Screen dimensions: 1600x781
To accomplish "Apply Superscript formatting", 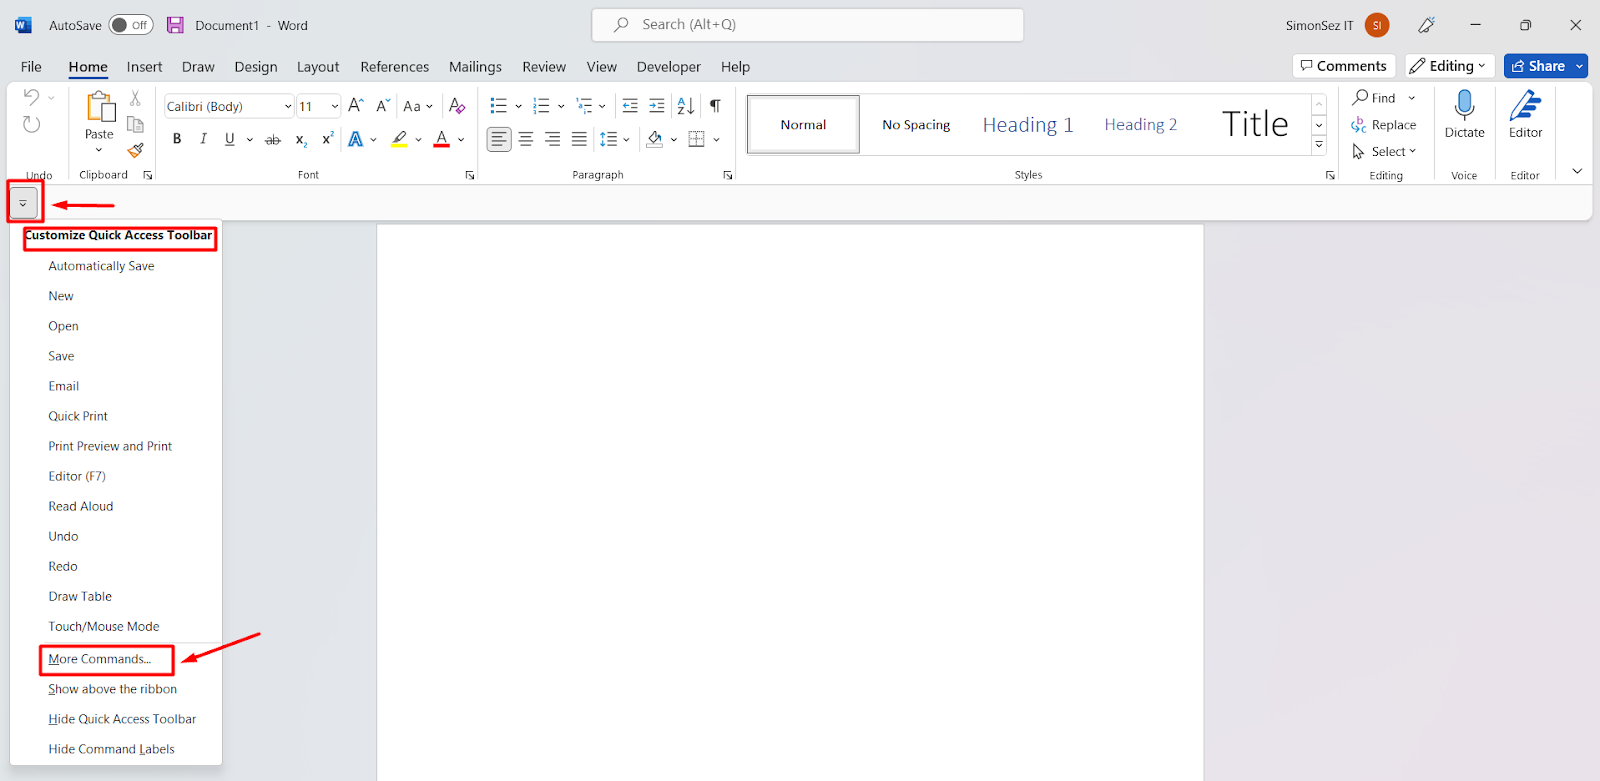I will tap(327, 139).
